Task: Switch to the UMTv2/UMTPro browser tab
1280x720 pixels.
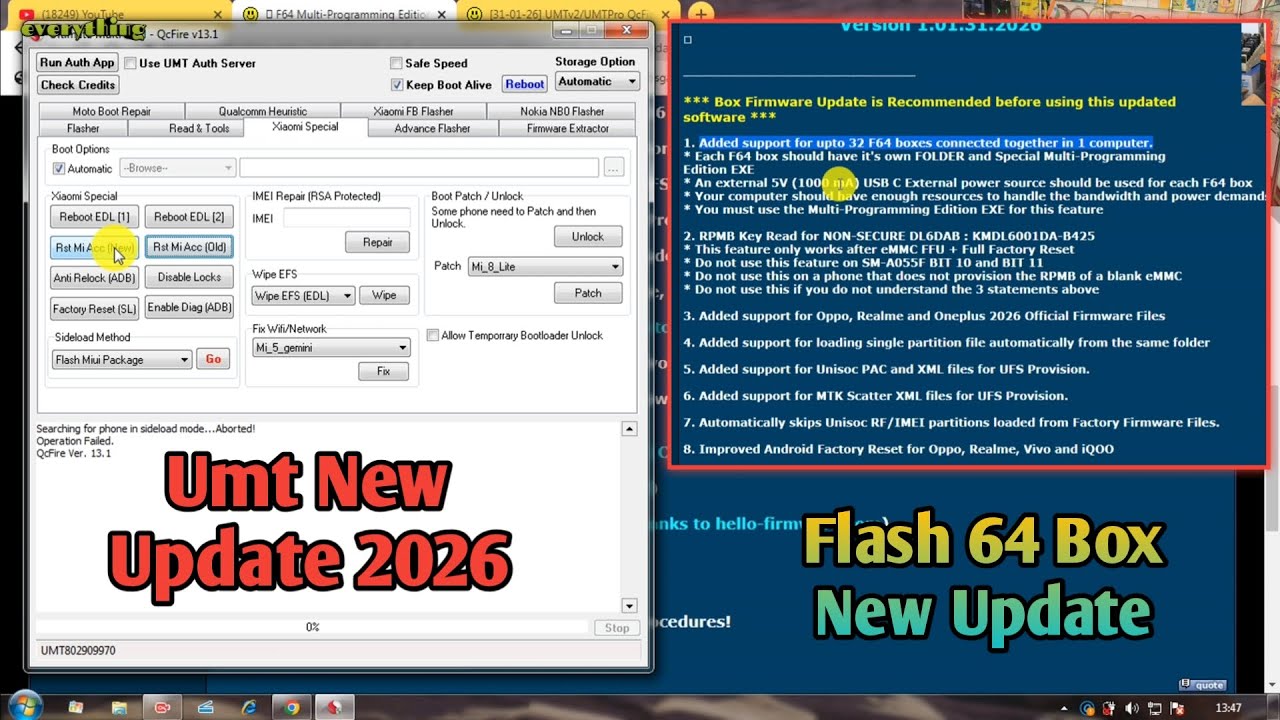Action: (x=570, y=12)
